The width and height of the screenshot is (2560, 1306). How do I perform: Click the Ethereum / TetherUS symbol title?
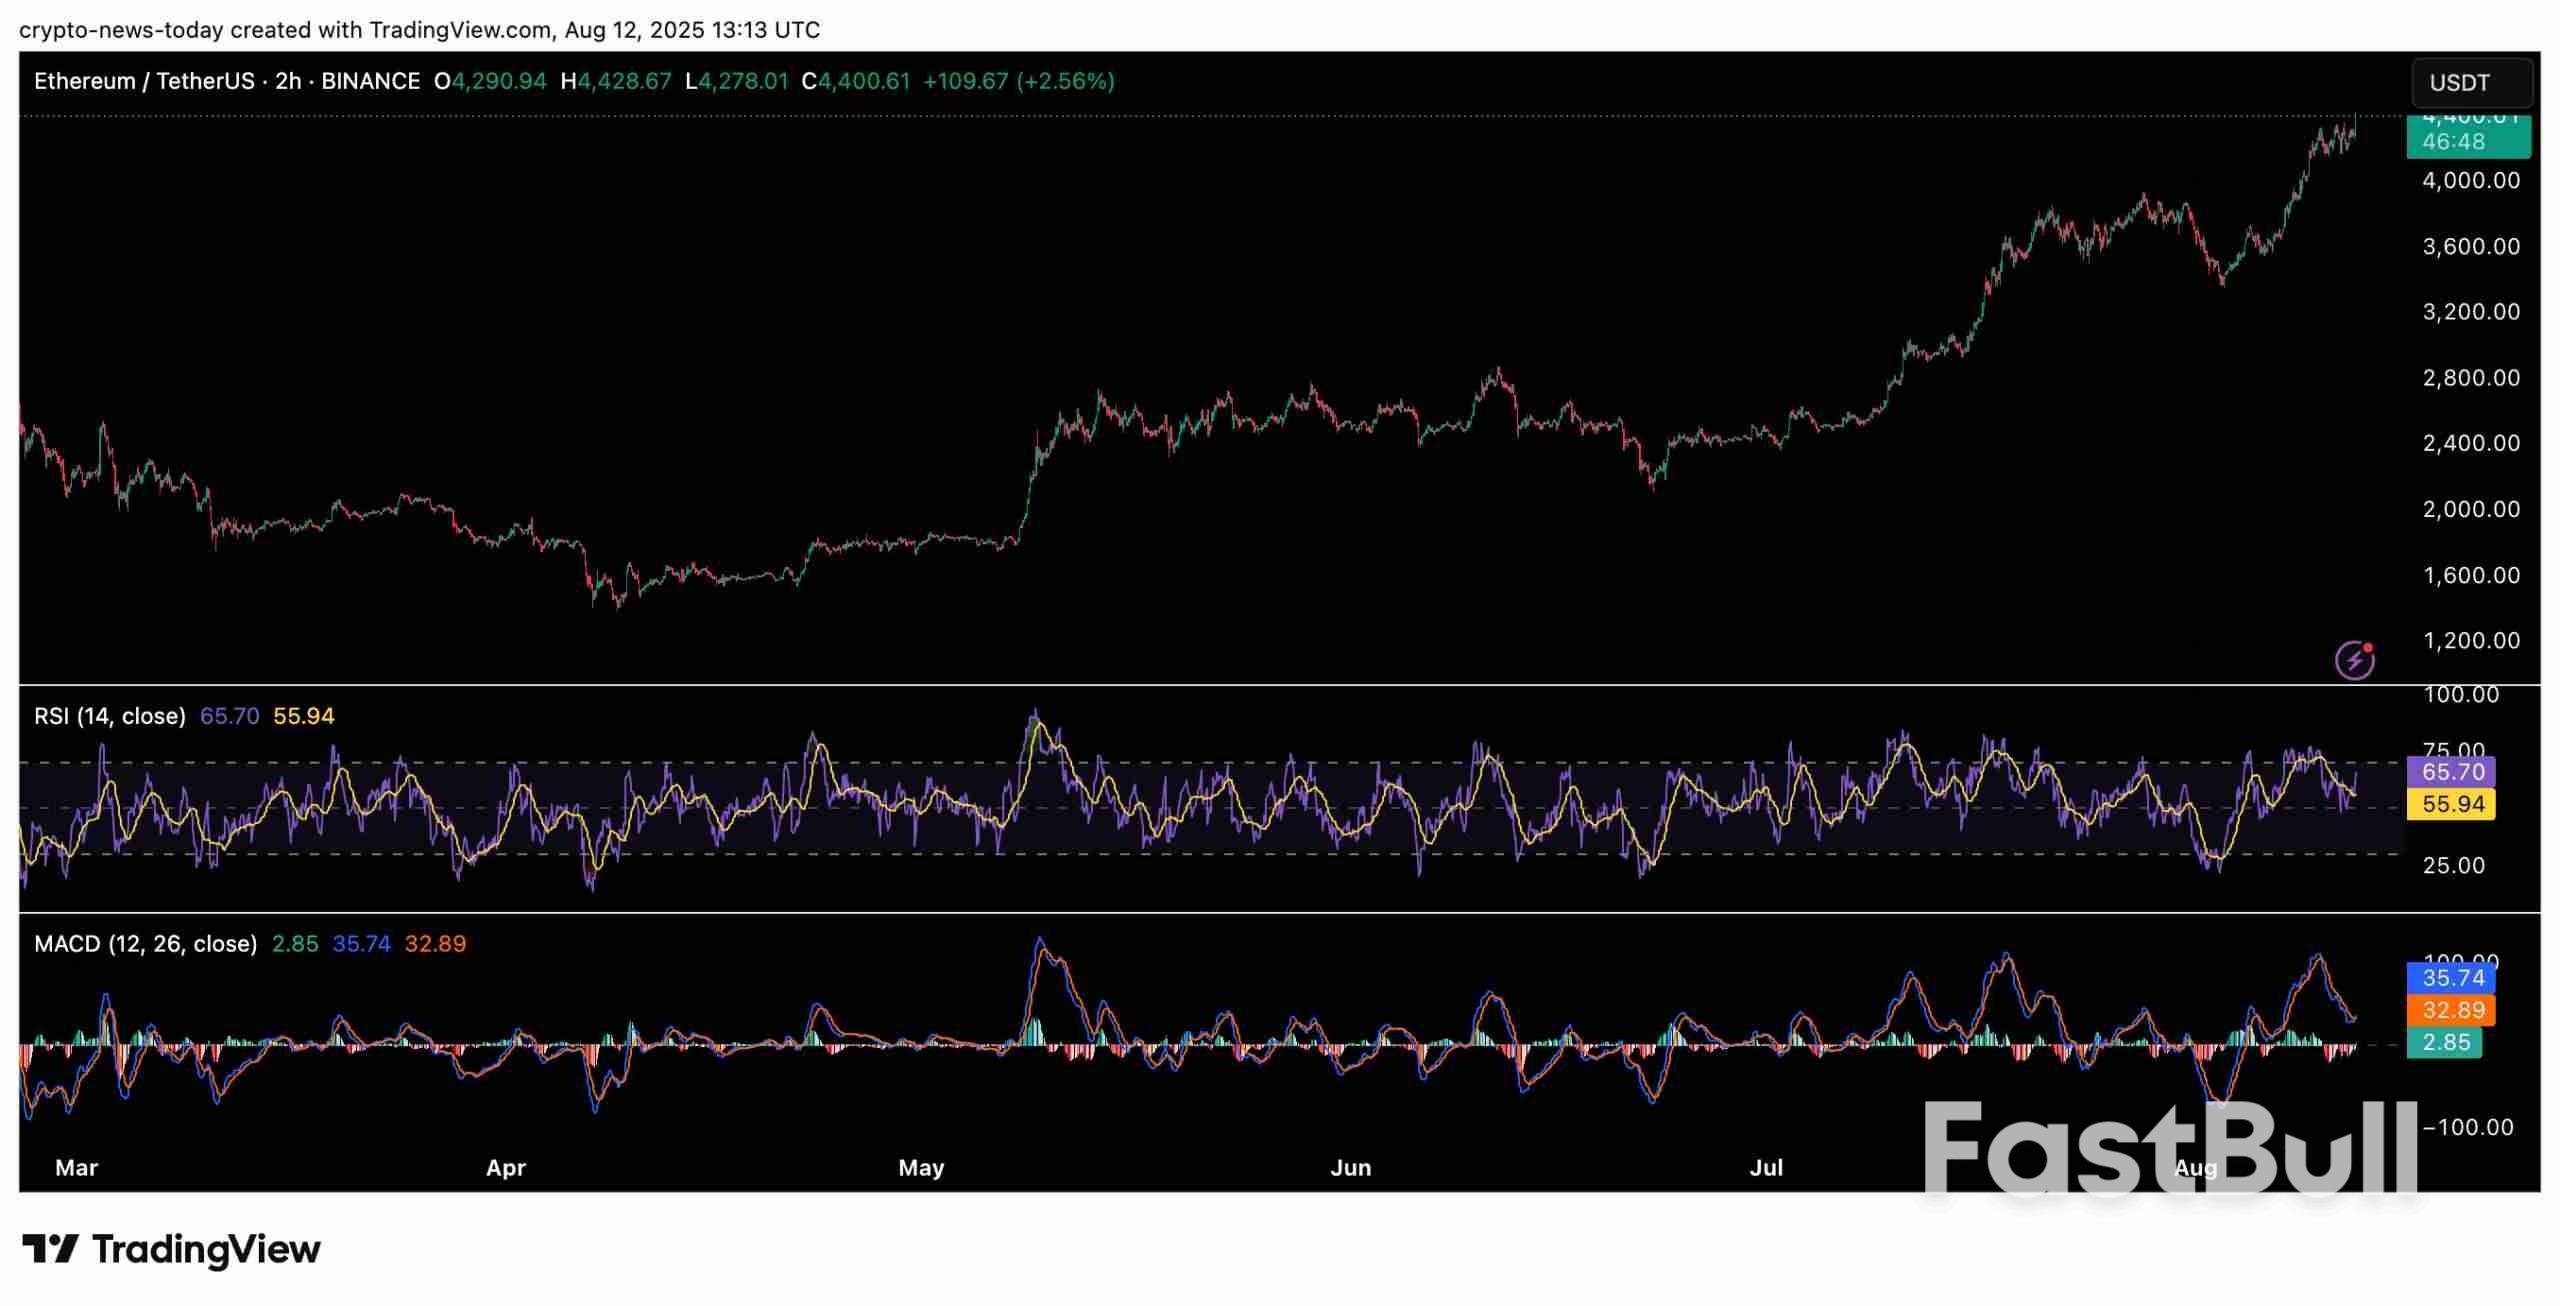[144, 81]
